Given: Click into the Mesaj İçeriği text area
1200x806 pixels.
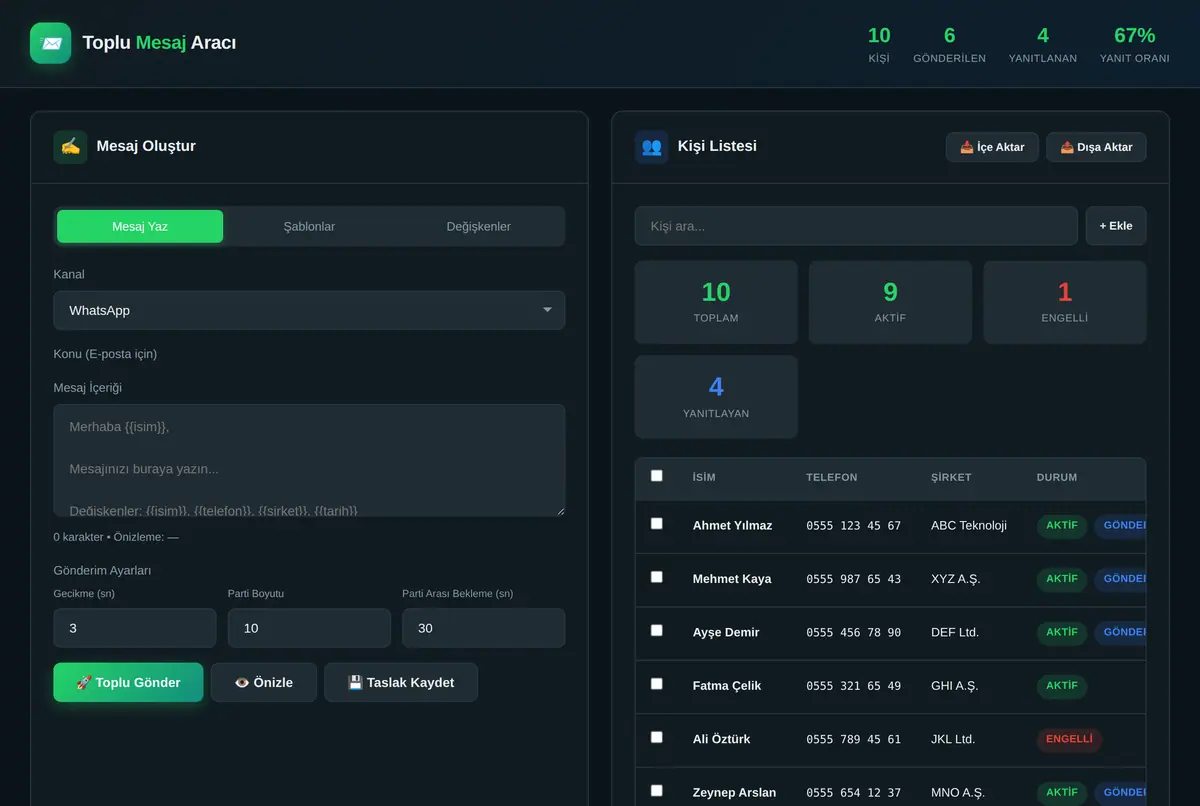Looking at the screenshot, I should pos(309,460).
